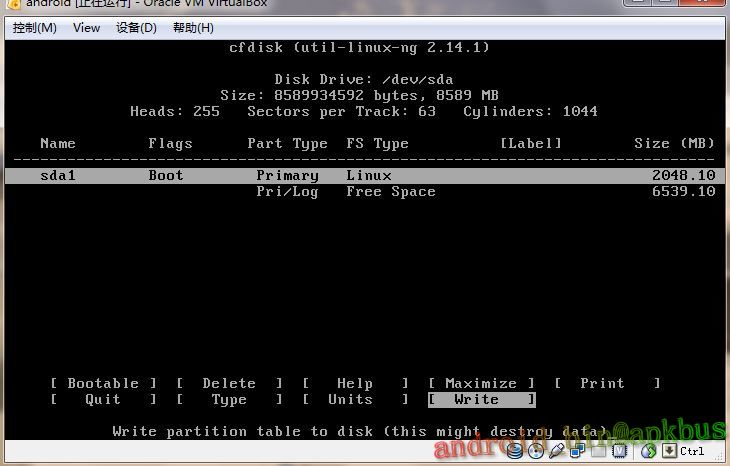
Task: Select the Bootable option in cfdisk
Action: 103,383
